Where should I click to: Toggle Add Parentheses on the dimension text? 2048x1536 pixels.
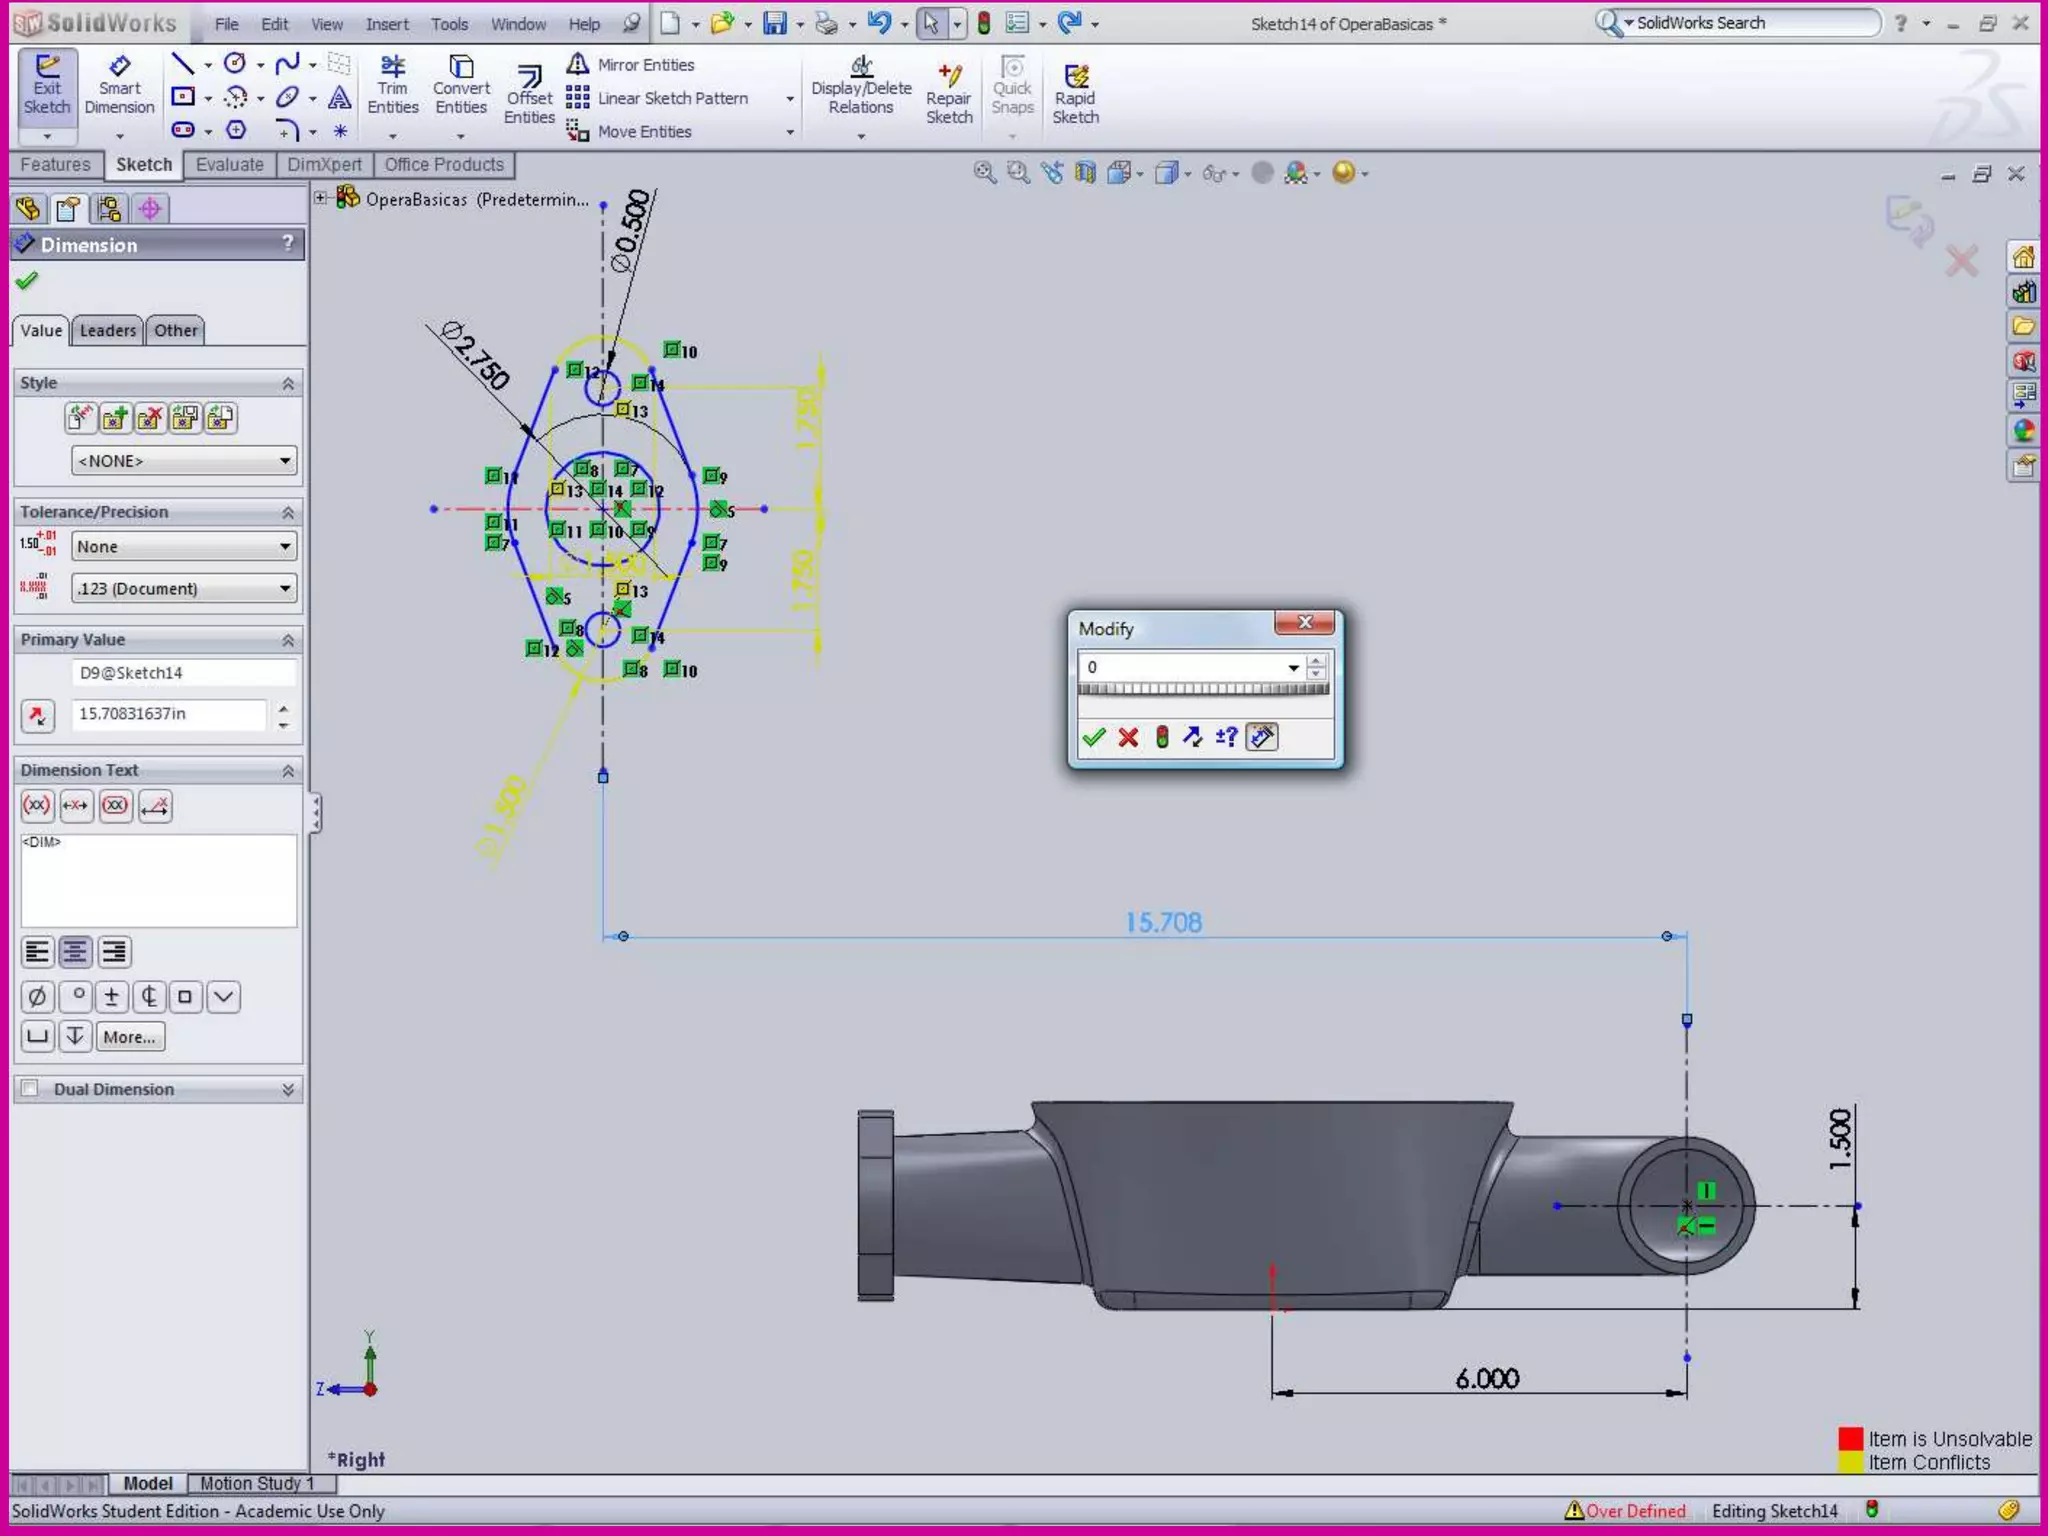click(x=37, y=806)
